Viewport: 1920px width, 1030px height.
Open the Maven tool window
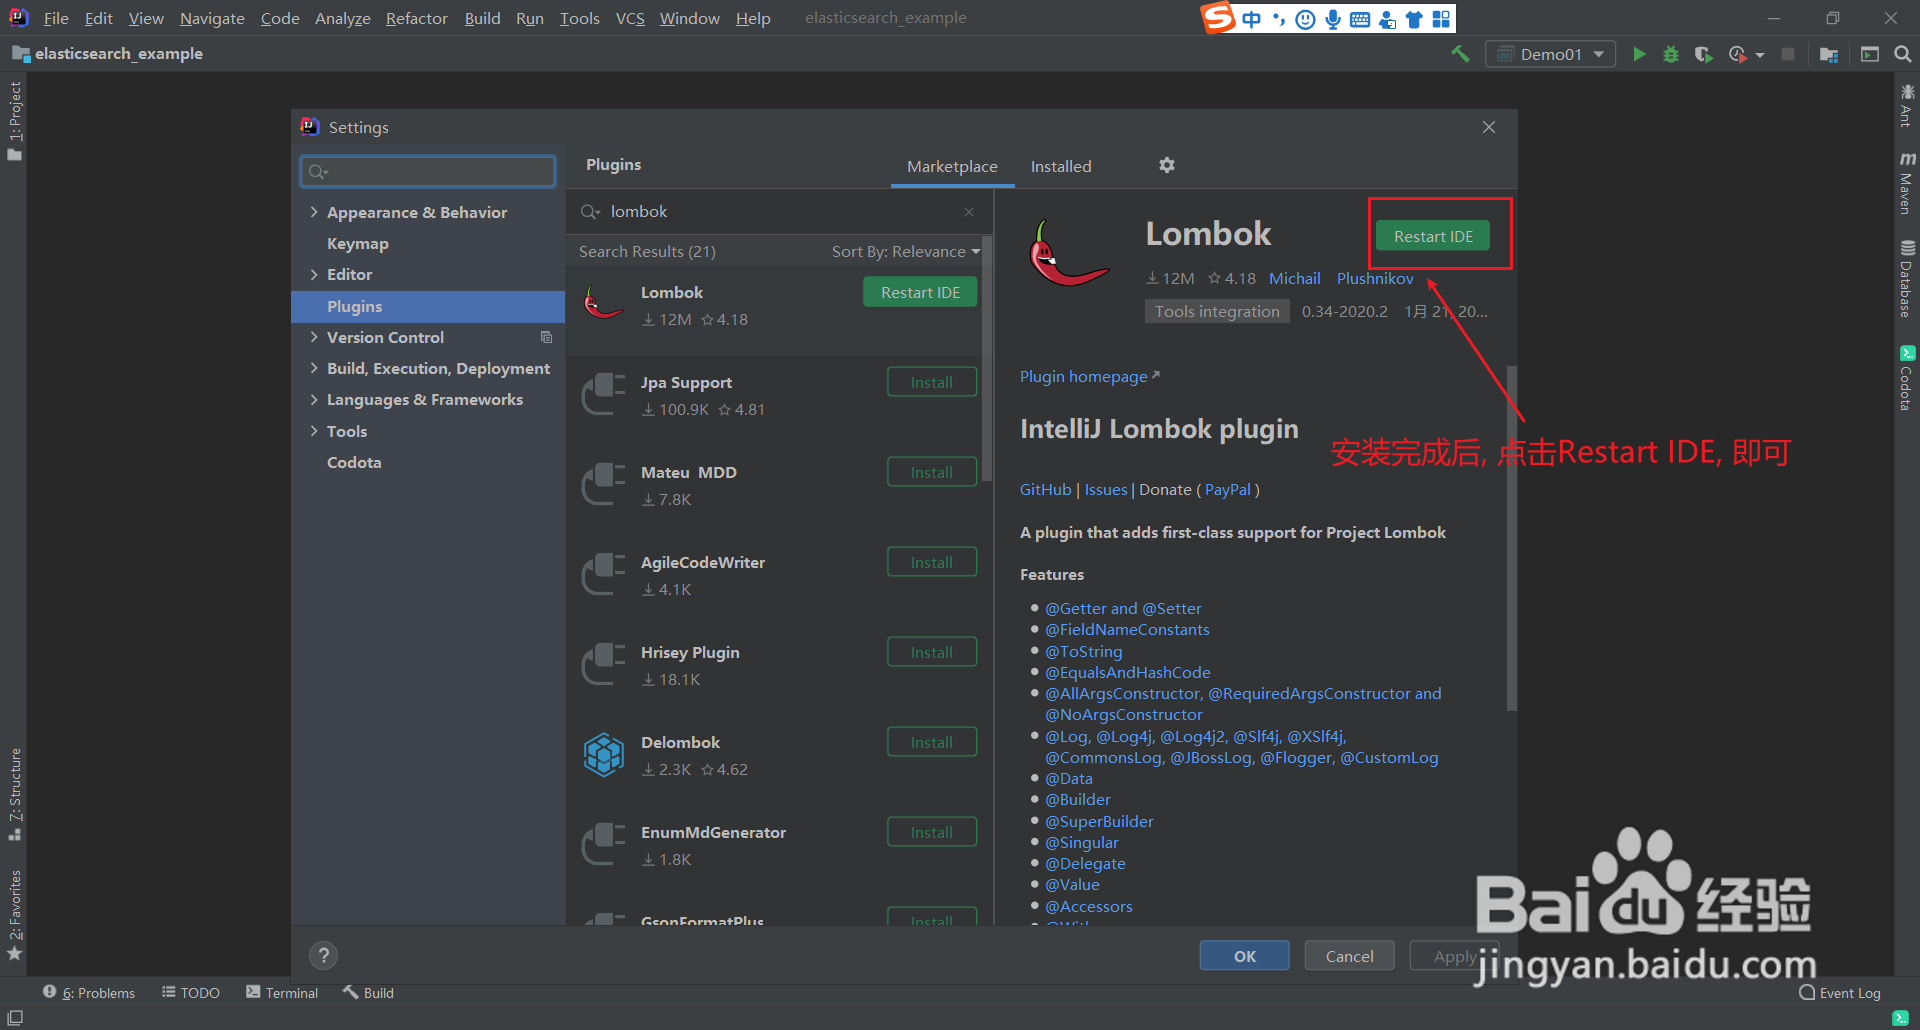click(1906, 184)
